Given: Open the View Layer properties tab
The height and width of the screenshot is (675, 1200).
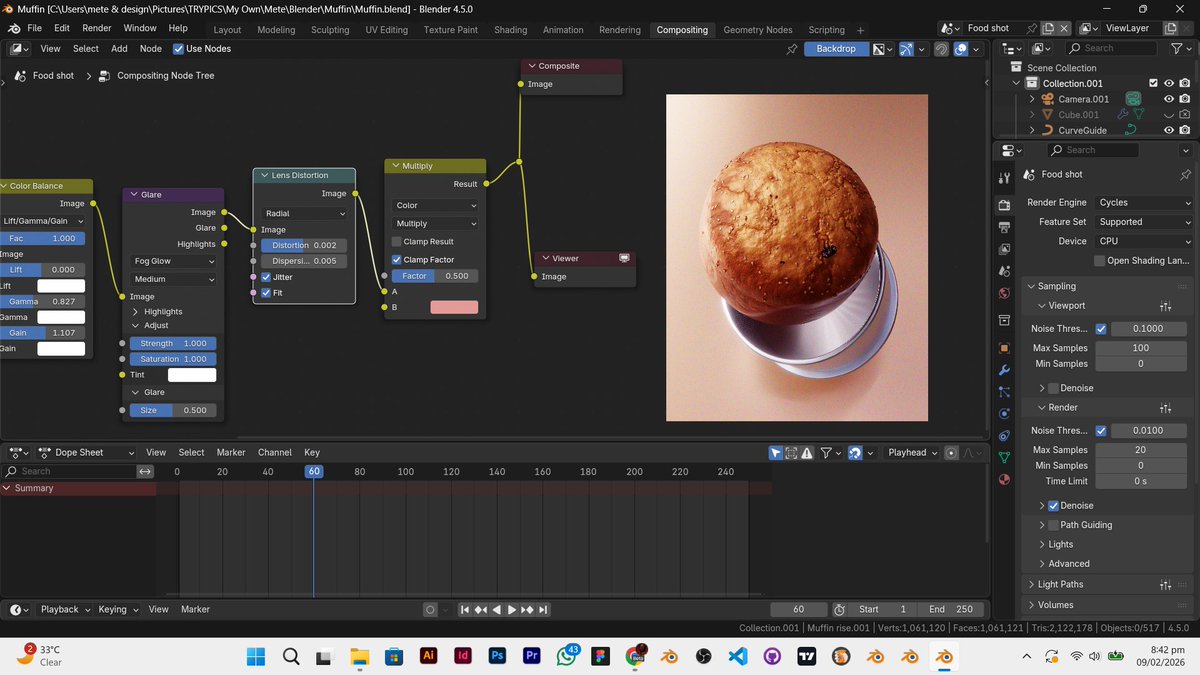Looking at the screenshot, I should 1004,249.
